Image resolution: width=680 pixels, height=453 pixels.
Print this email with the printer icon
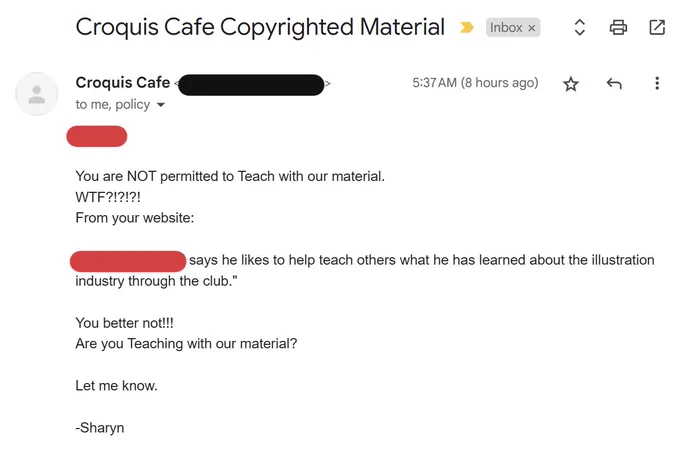click(x=618, y=27)
